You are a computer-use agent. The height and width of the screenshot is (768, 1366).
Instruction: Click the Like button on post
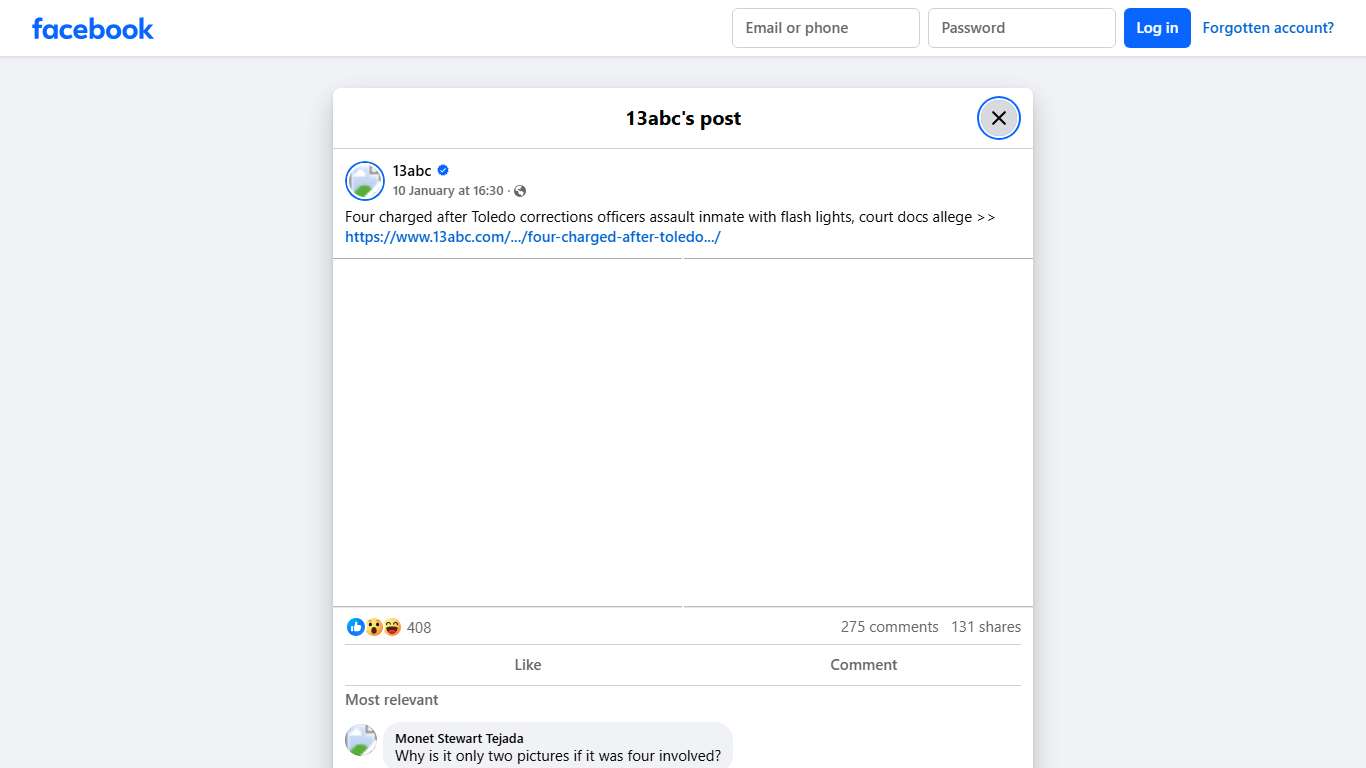pos(528,665)
